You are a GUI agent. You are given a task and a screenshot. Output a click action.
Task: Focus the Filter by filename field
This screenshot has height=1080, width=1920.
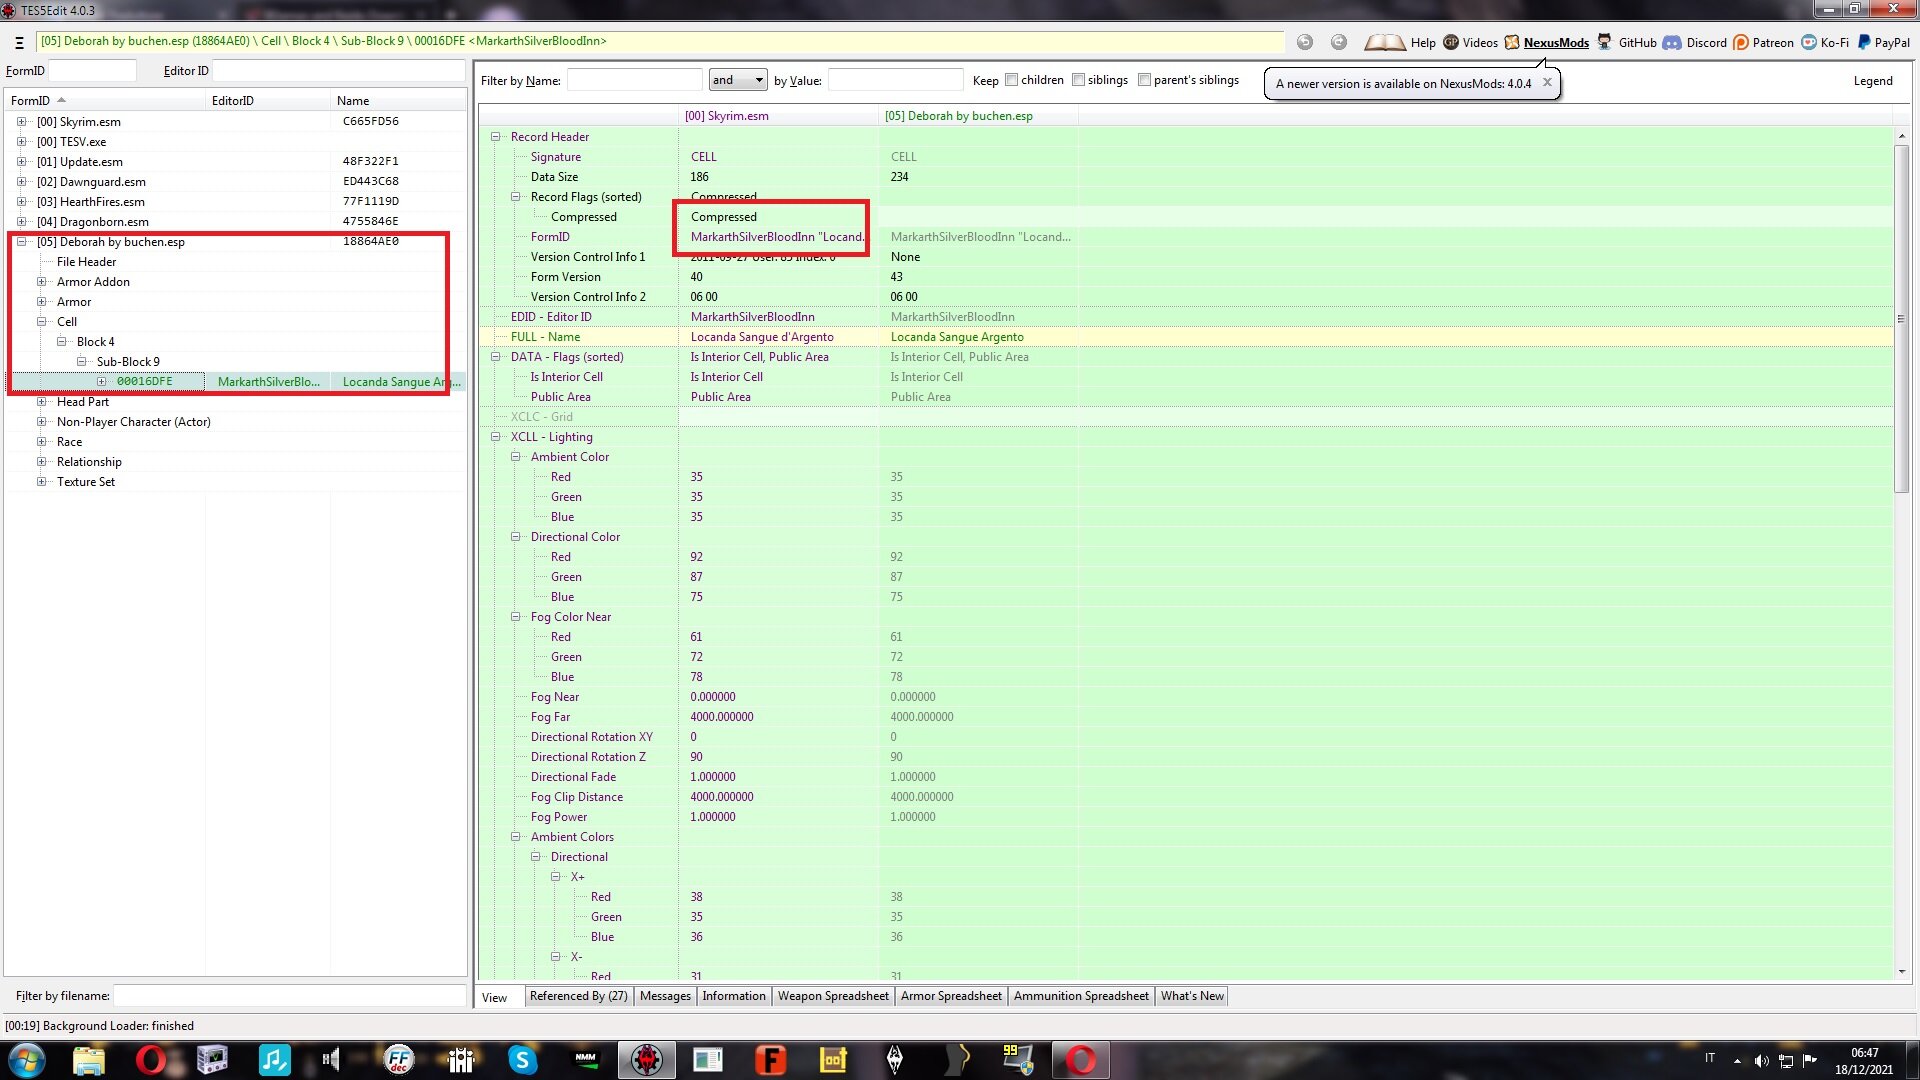click(x=290, y=996)
